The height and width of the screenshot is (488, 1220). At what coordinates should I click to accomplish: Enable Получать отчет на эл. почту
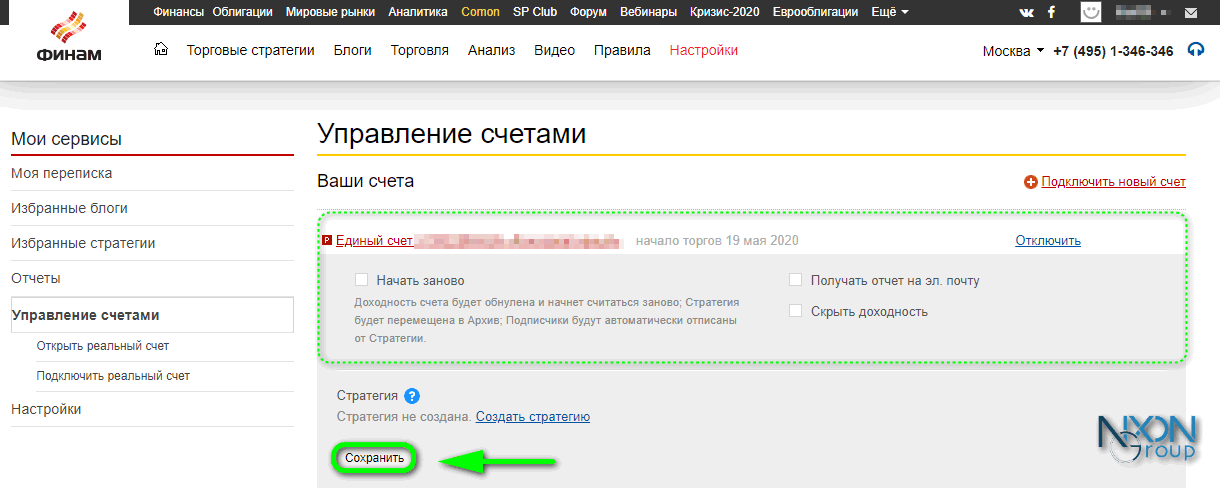pos(796,280)
